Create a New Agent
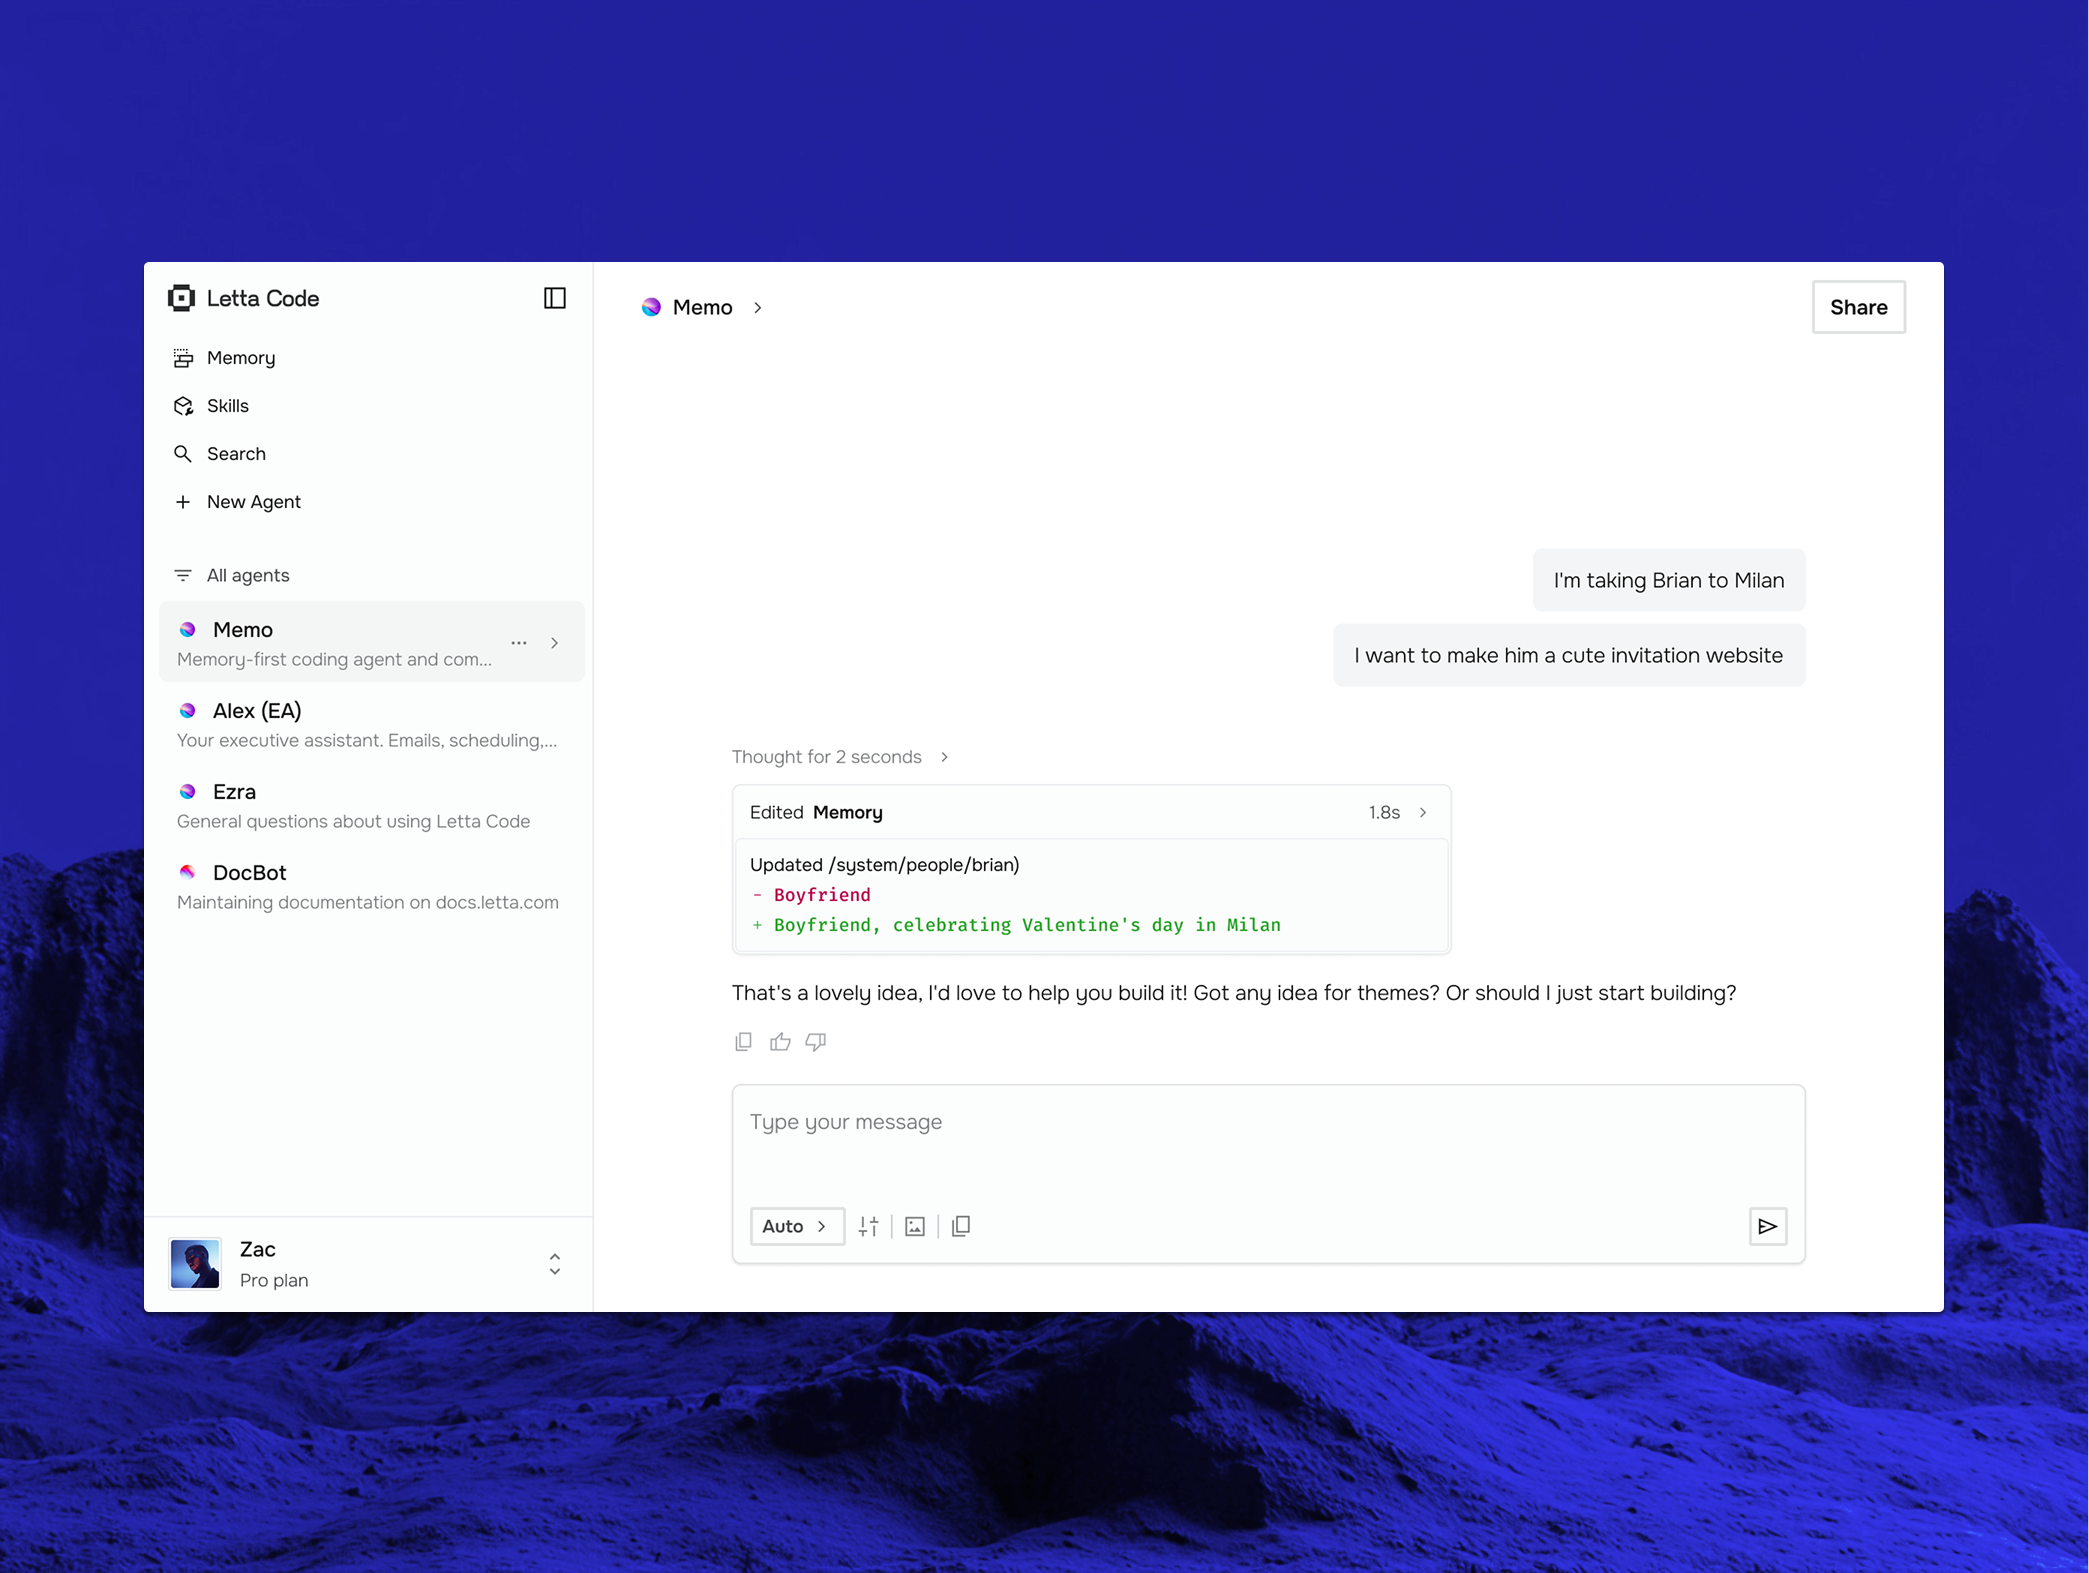Image resolution: width=2089 pixels, height=1573 pixels. (x=253, y=501)
